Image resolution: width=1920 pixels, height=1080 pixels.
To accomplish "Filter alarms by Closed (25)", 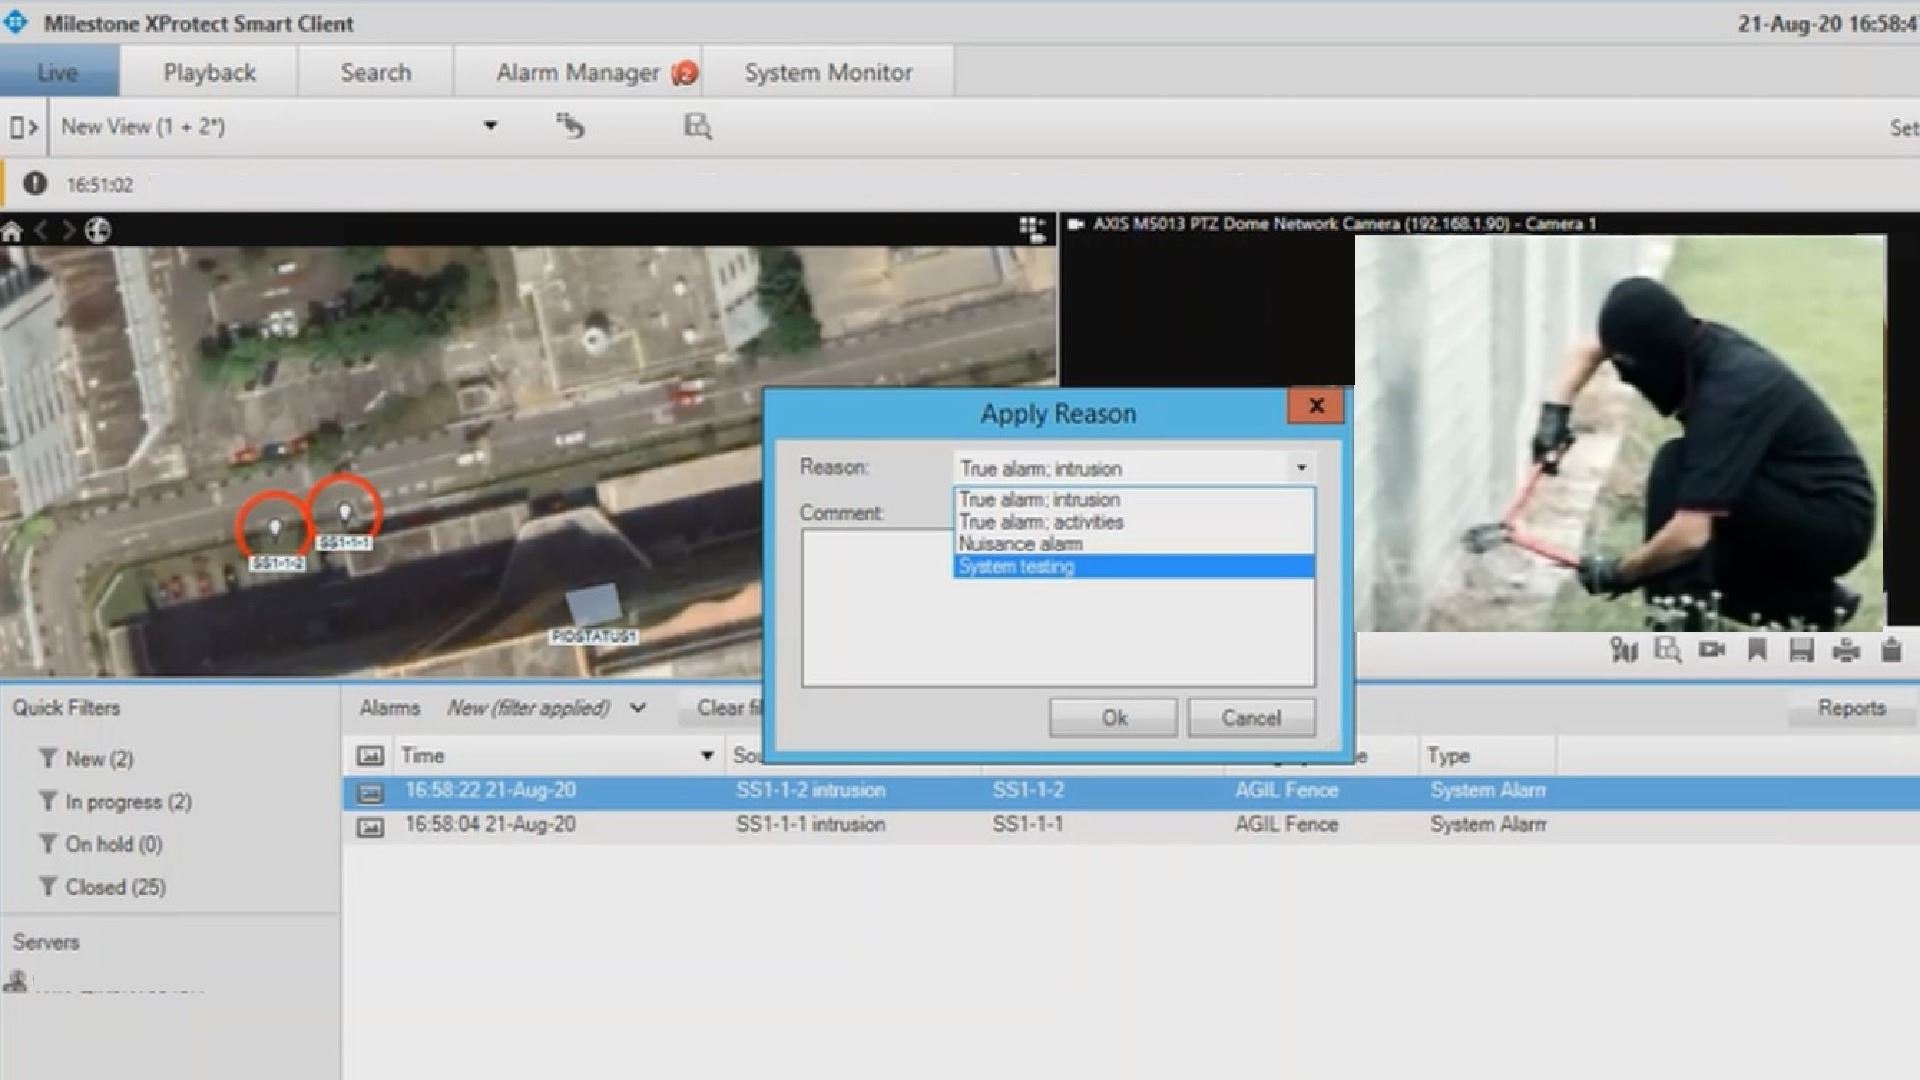I will (102, 887).
